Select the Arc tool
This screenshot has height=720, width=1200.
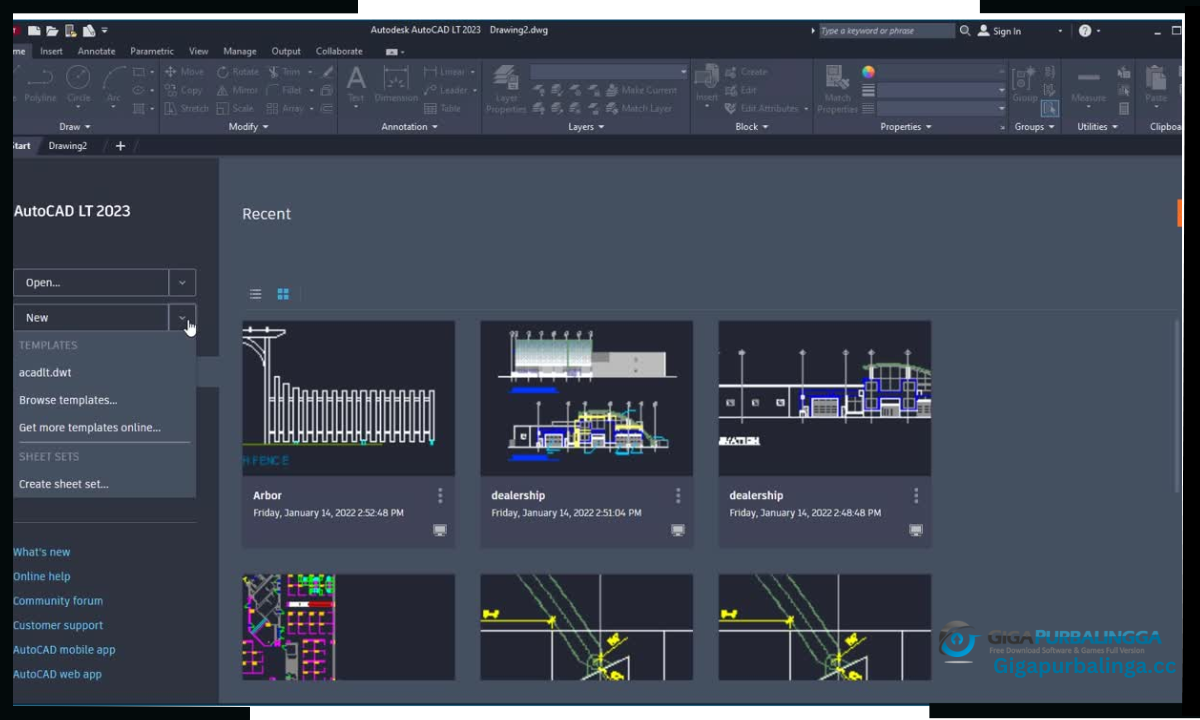pos(113,84)
